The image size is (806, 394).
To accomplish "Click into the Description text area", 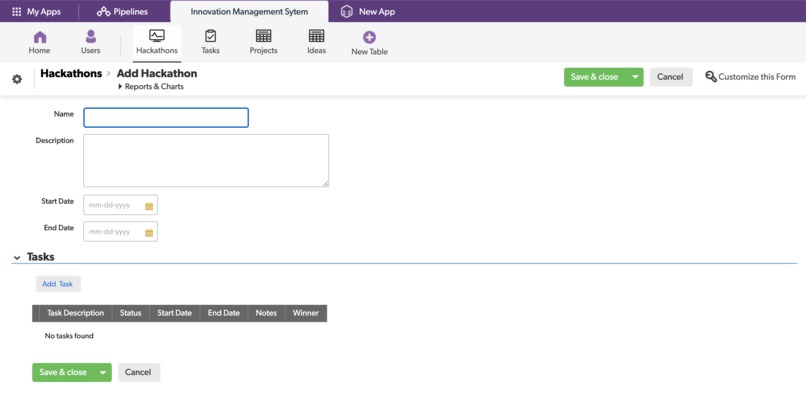I will point(206,160).
